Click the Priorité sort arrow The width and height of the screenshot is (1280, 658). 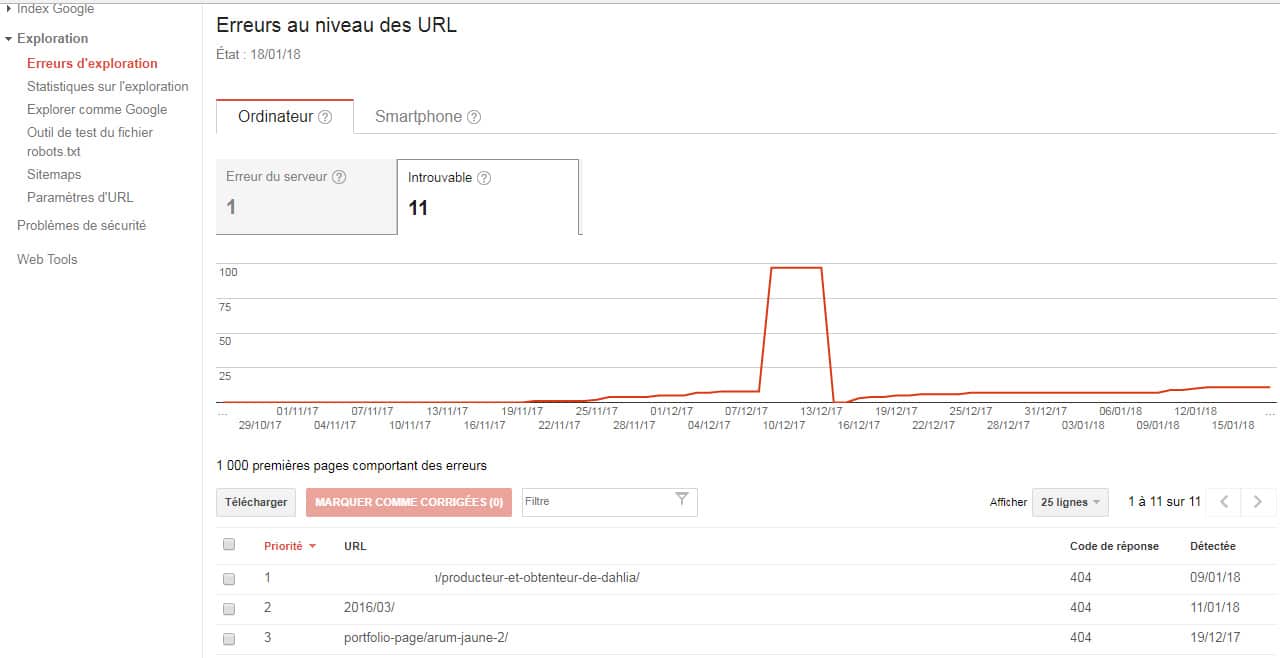(313, 546)
